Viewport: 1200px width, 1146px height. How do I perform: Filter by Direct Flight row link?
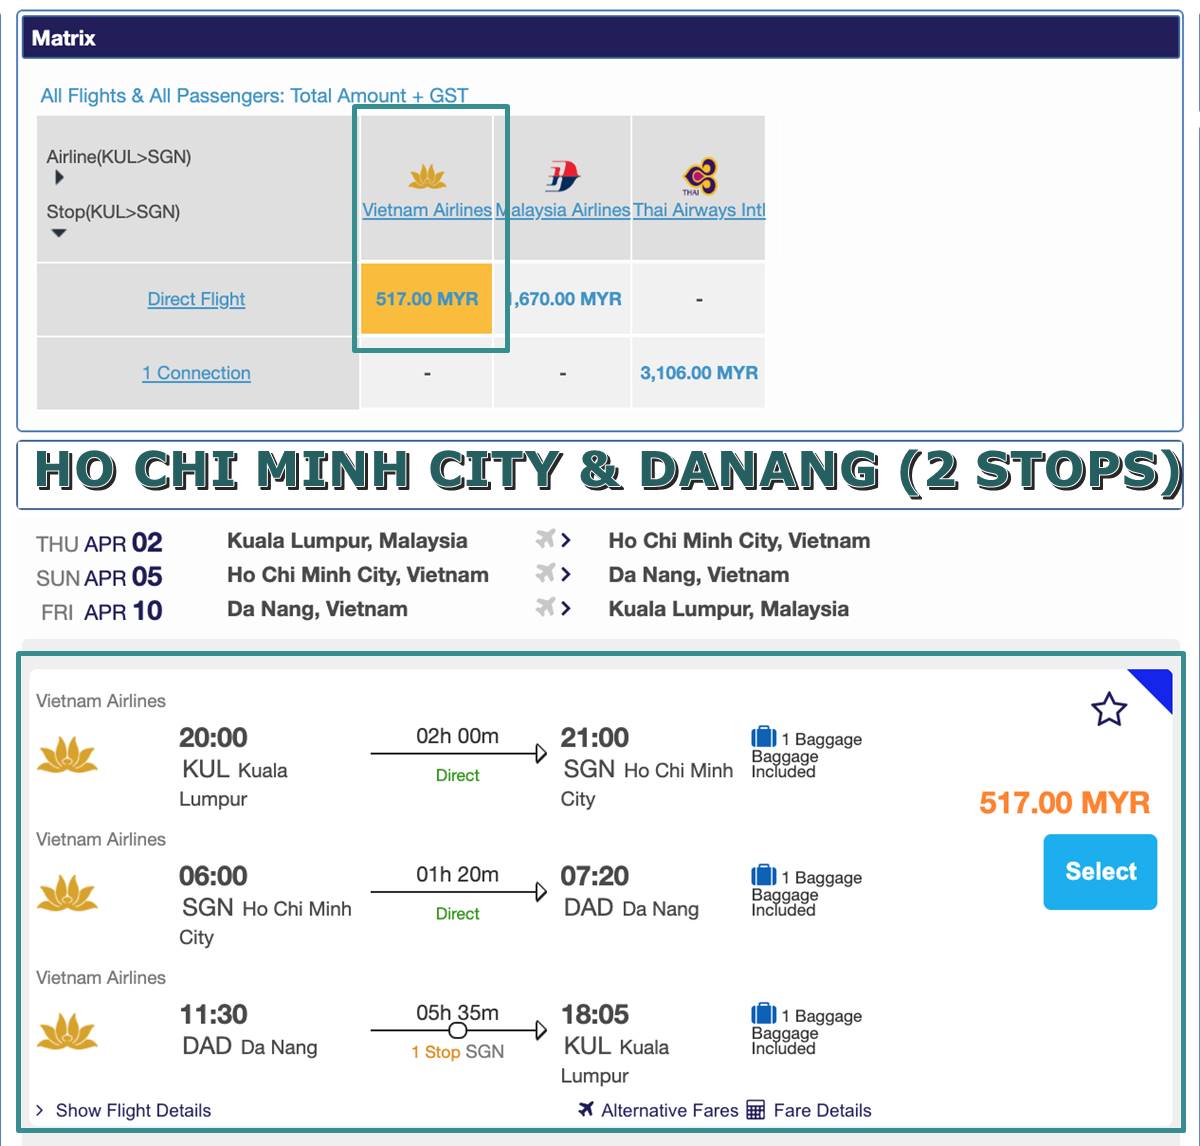[196, 299]
